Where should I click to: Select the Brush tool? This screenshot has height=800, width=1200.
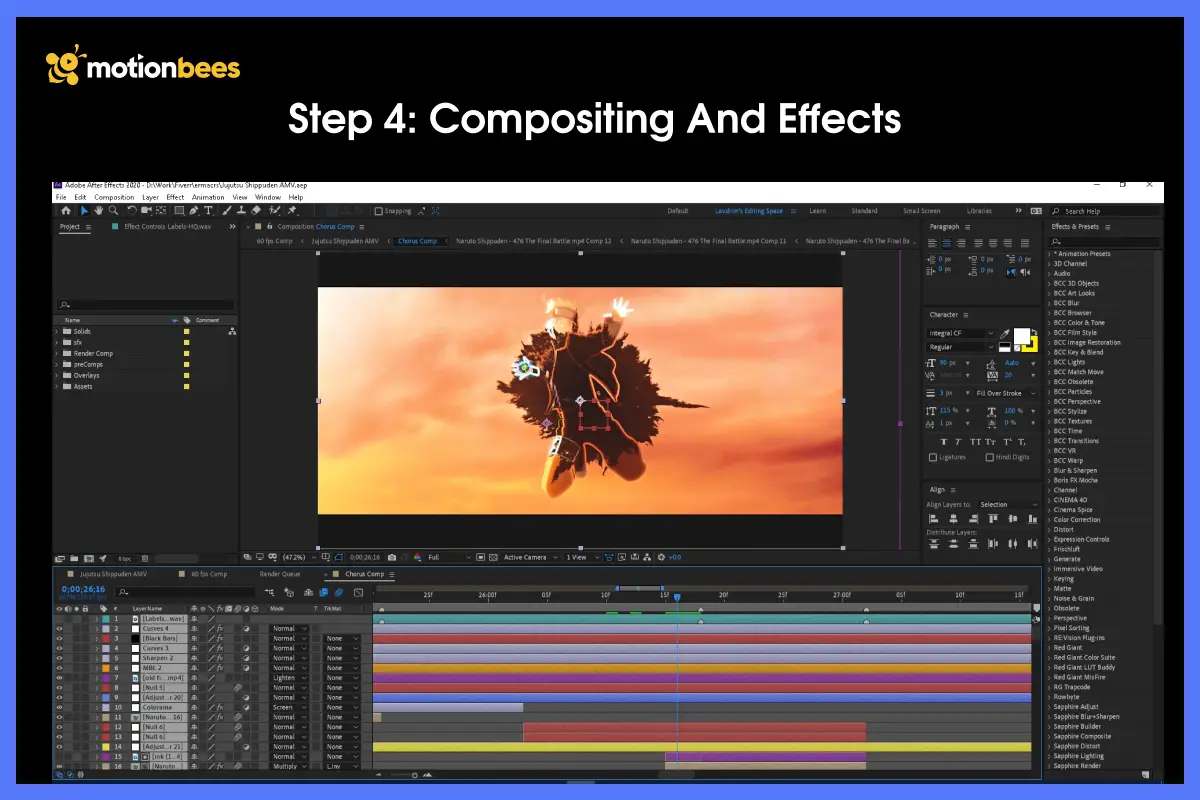(227, 210)
